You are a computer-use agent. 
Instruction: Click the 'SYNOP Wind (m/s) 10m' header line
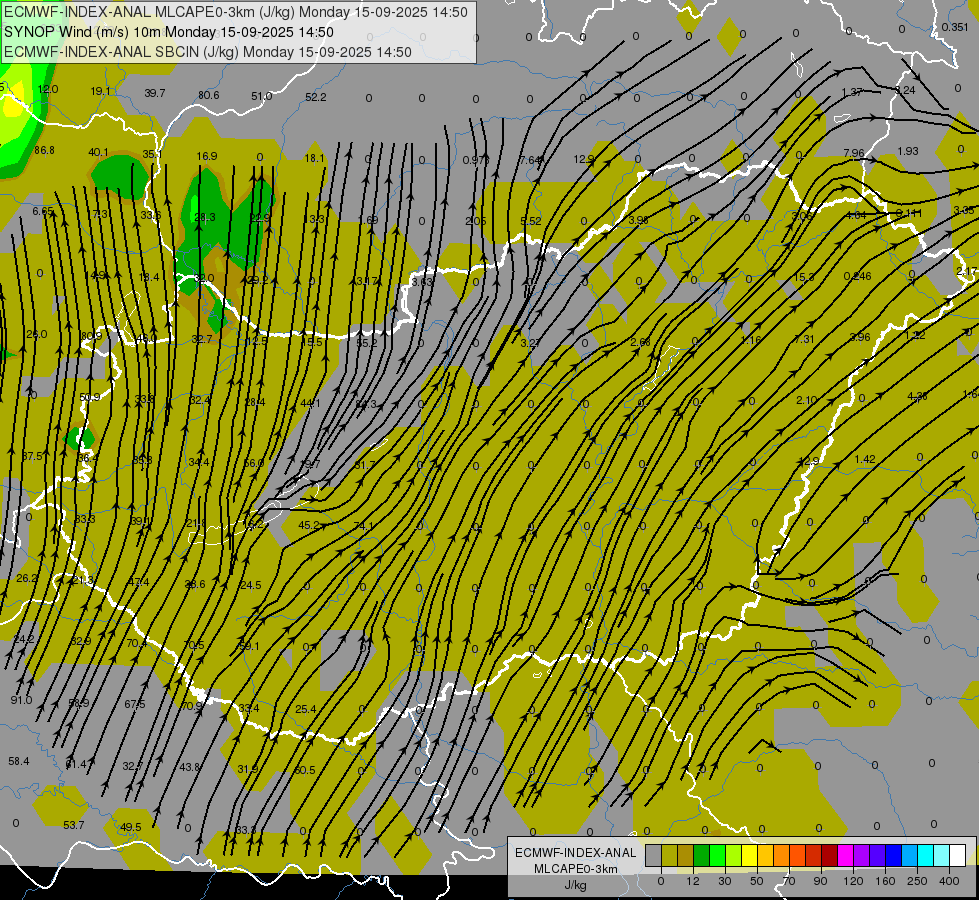click(x=169, y=32)
